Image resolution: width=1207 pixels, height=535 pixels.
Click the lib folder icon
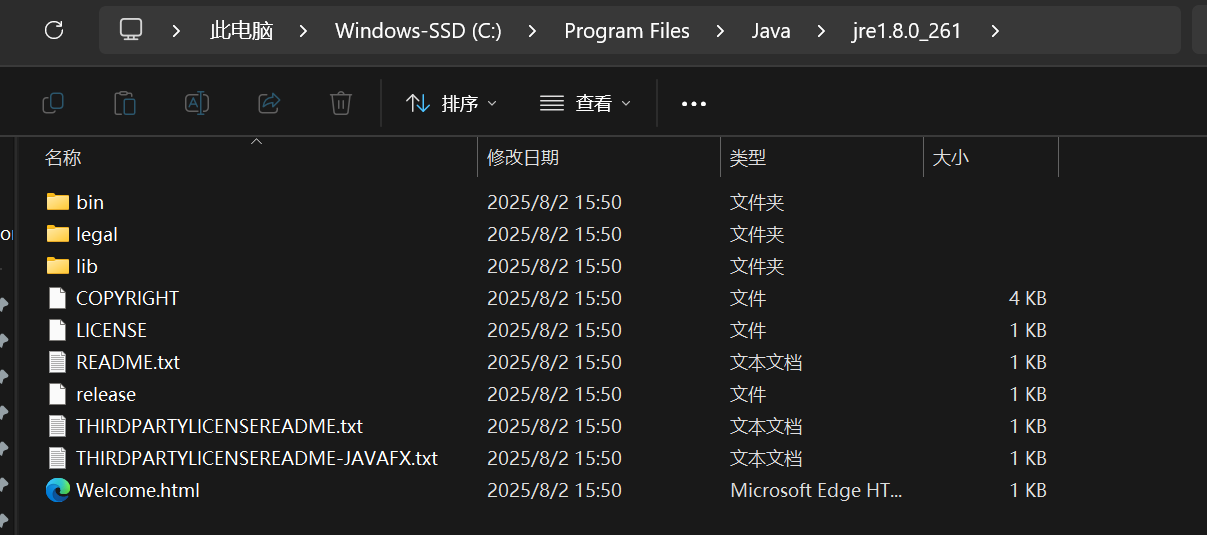[x=58, y=266]
